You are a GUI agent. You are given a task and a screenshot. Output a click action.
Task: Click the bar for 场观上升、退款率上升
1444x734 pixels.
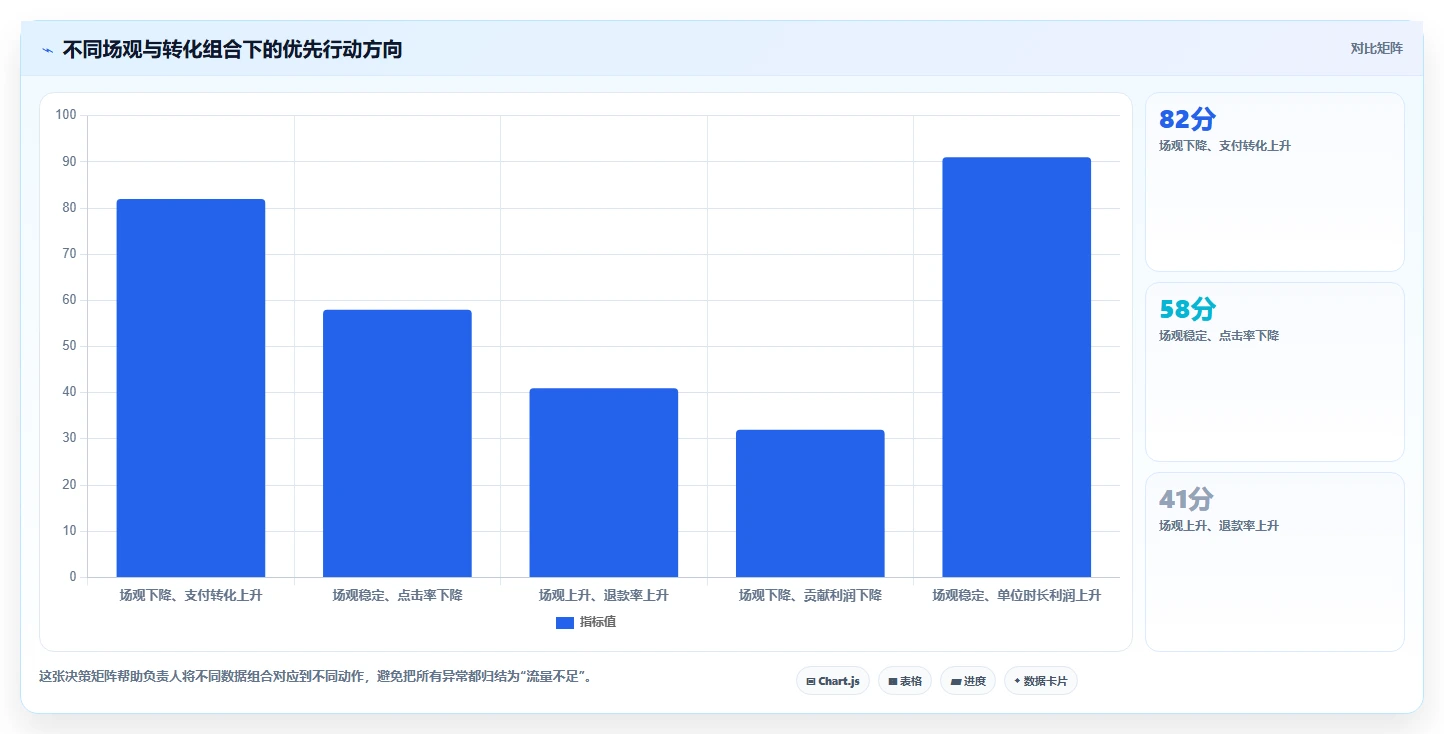[x=604, y=482]
